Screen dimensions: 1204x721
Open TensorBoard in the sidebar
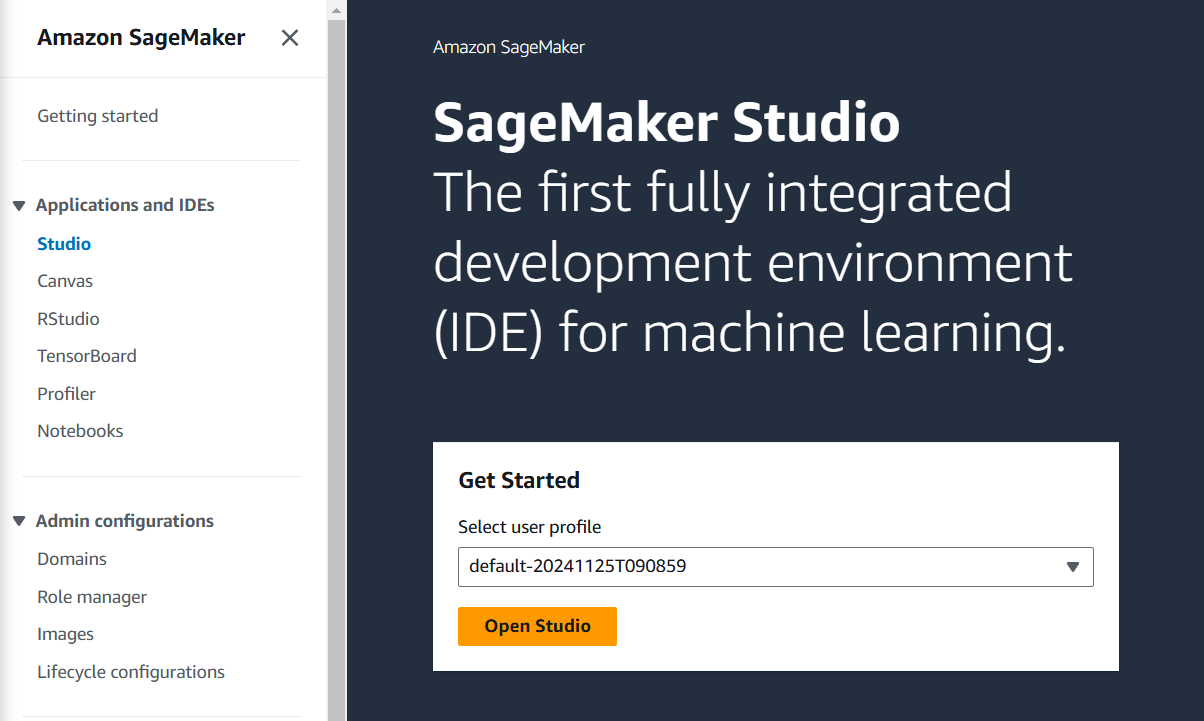click(x=87, y=356)
